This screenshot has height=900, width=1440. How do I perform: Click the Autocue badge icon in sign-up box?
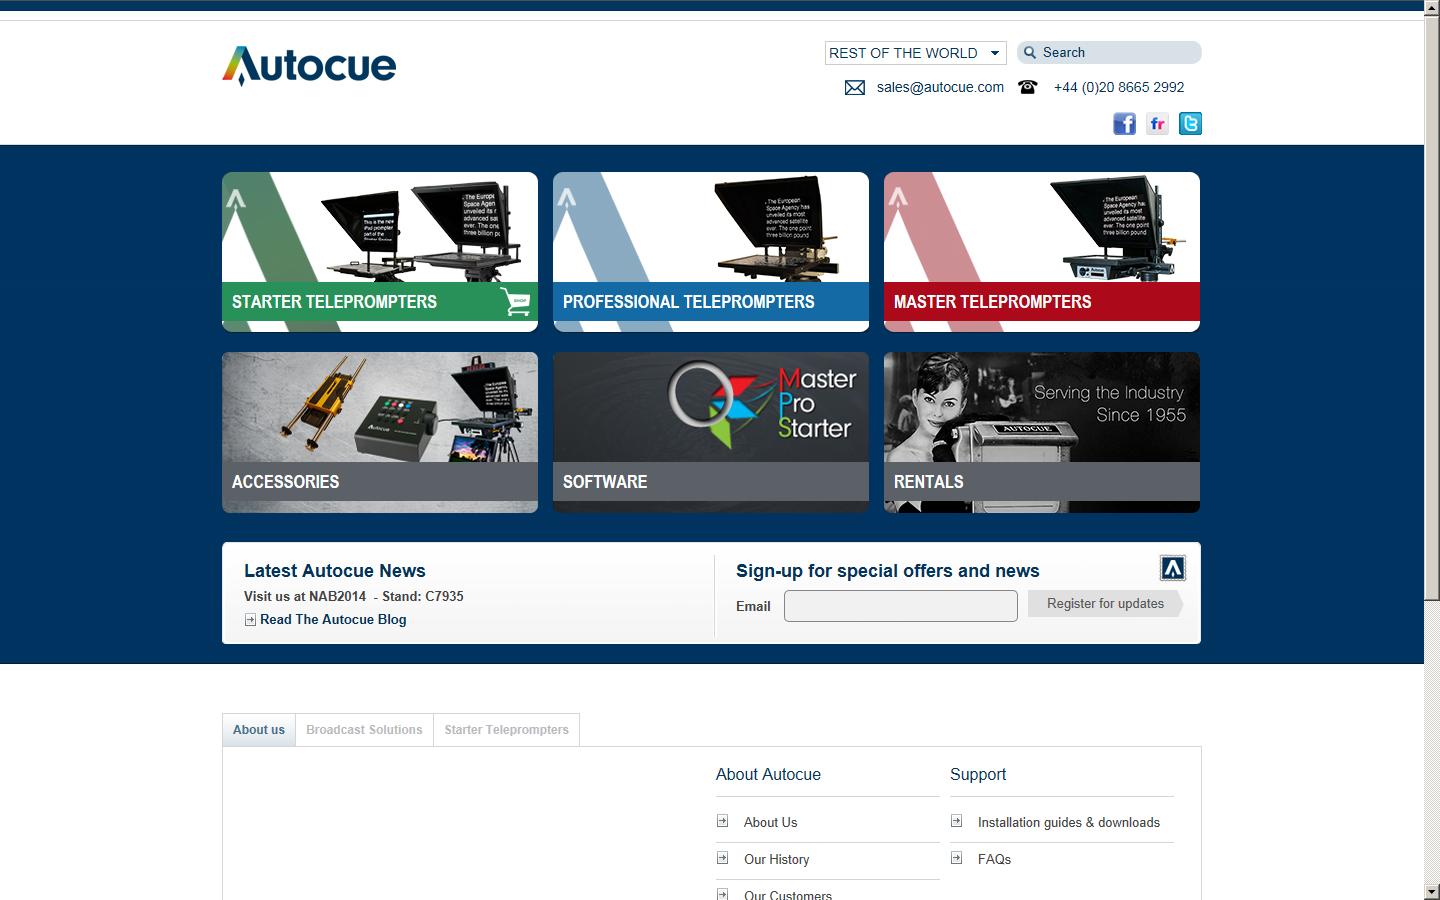click(x=1172, y=568)
